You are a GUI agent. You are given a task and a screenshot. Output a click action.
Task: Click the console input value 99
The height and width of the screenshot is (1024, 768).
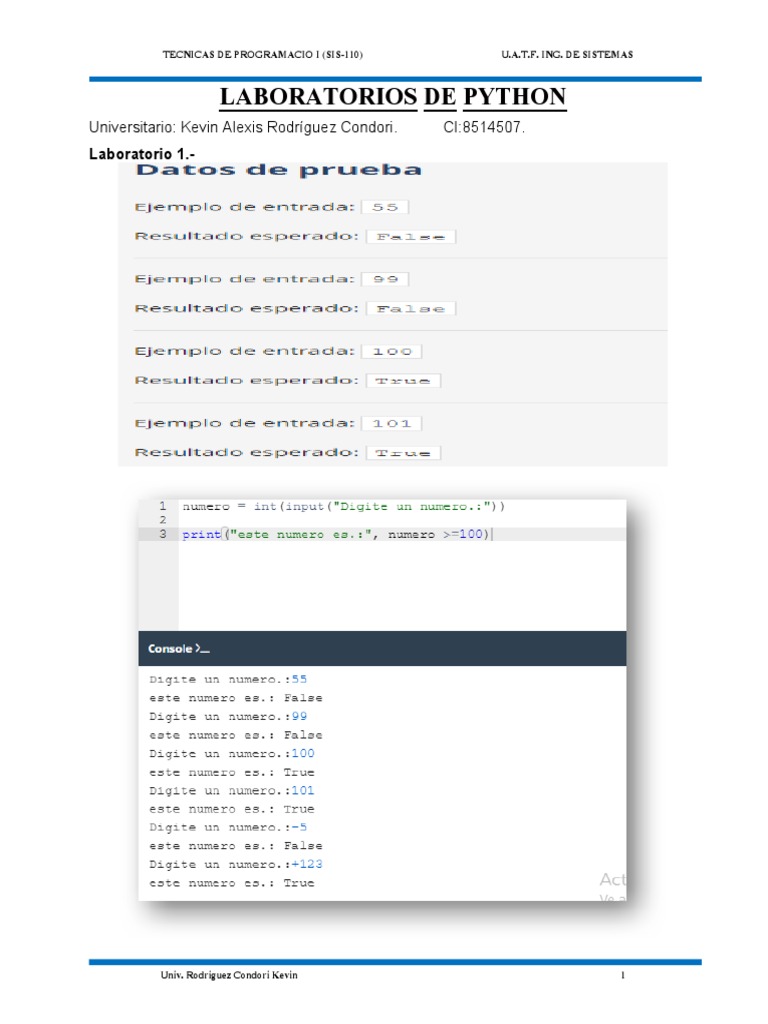[x=299, y=716]
